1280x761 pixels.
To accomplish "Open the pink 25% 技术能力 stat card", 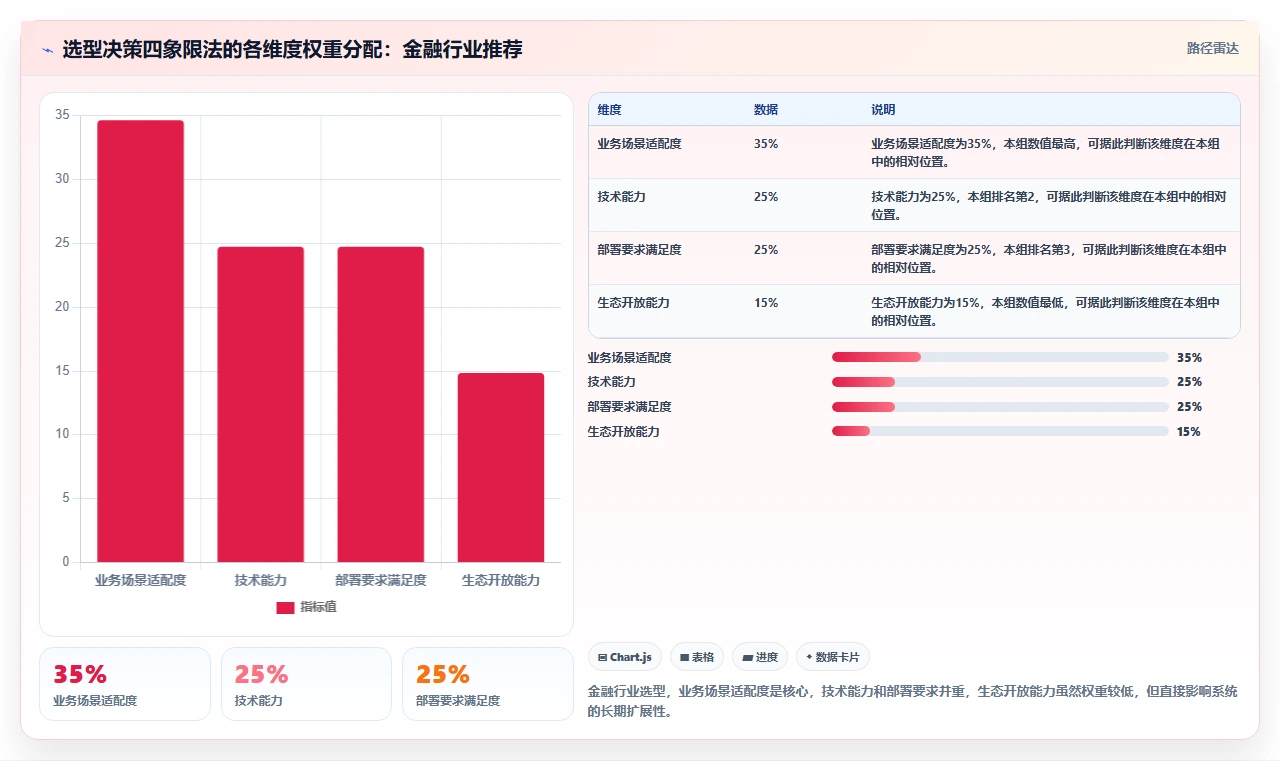I will click(306, 684).
